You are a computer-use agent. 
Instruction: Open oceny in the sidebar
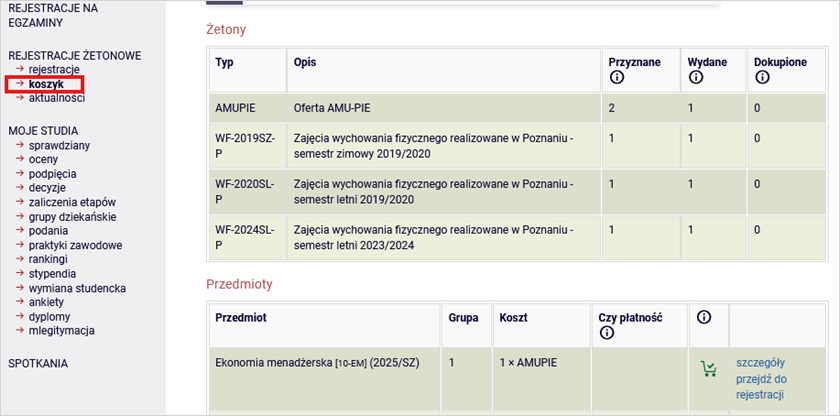click(43, 159)
